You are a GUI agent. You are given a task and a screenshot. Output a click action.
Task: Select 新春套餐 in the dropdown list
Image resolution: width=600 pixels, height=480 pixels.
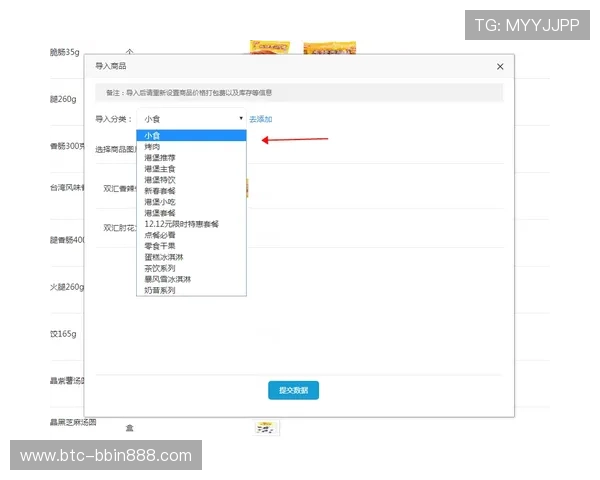[191, 191]
